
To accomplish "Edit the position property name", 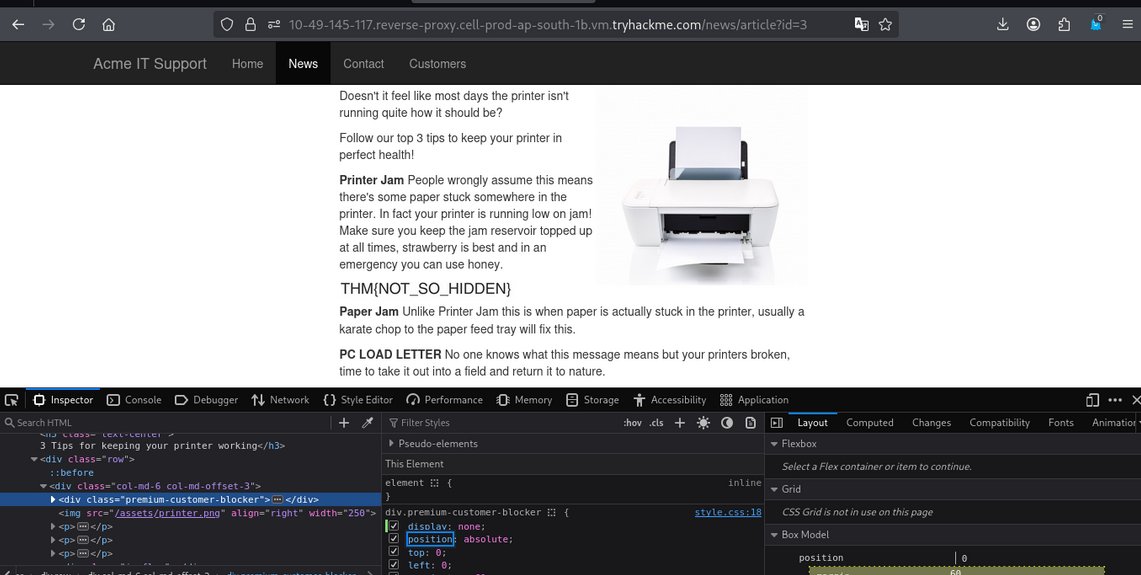I will point(430,539).
